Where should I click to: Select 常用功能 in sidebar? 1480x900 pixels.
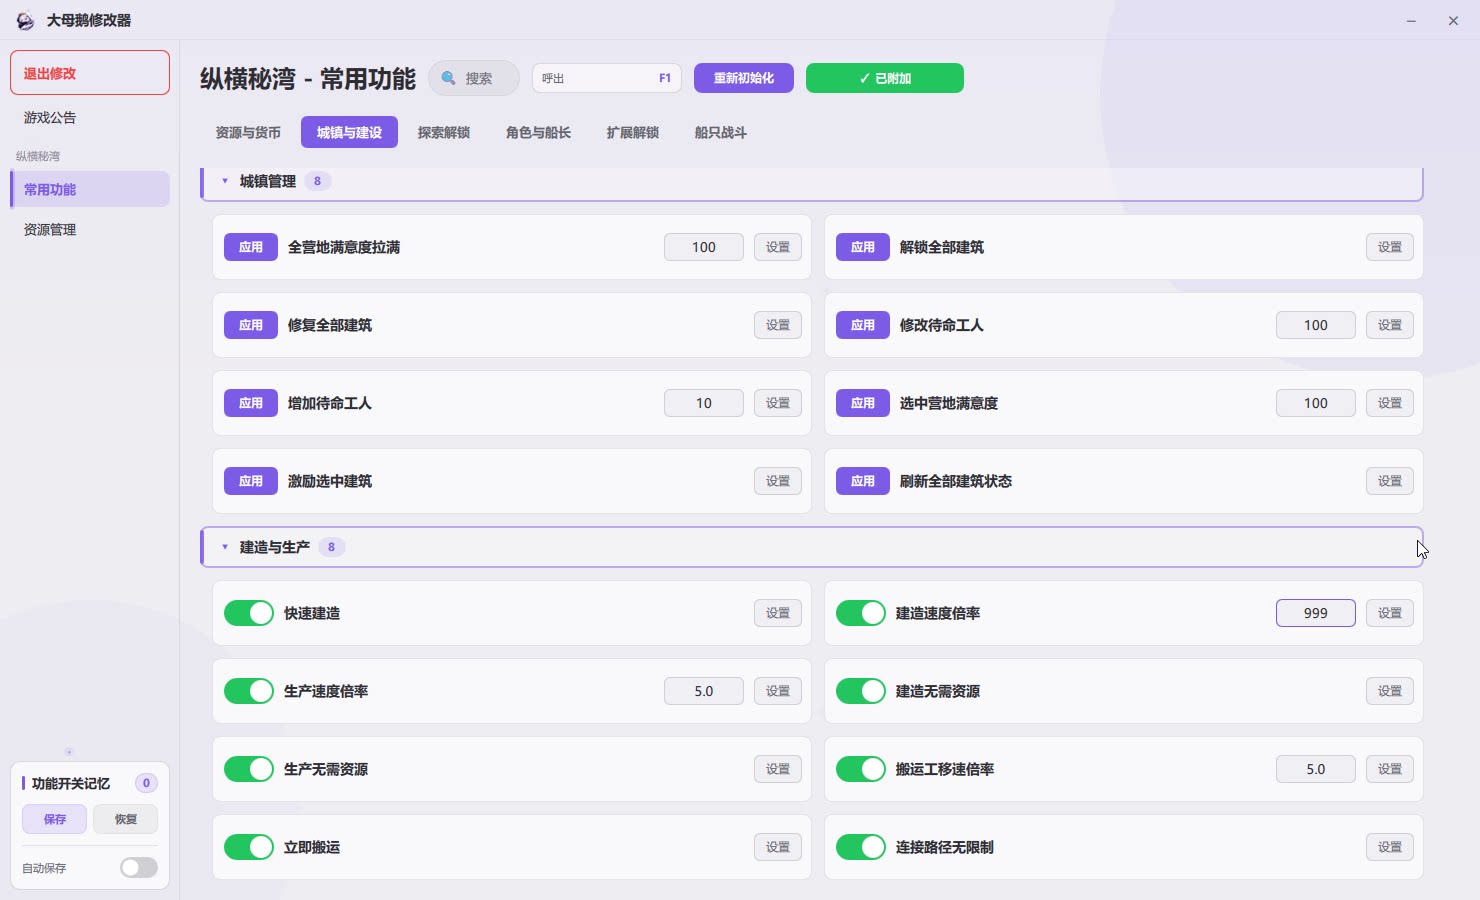pyautogui.click(x=90, y=189)
